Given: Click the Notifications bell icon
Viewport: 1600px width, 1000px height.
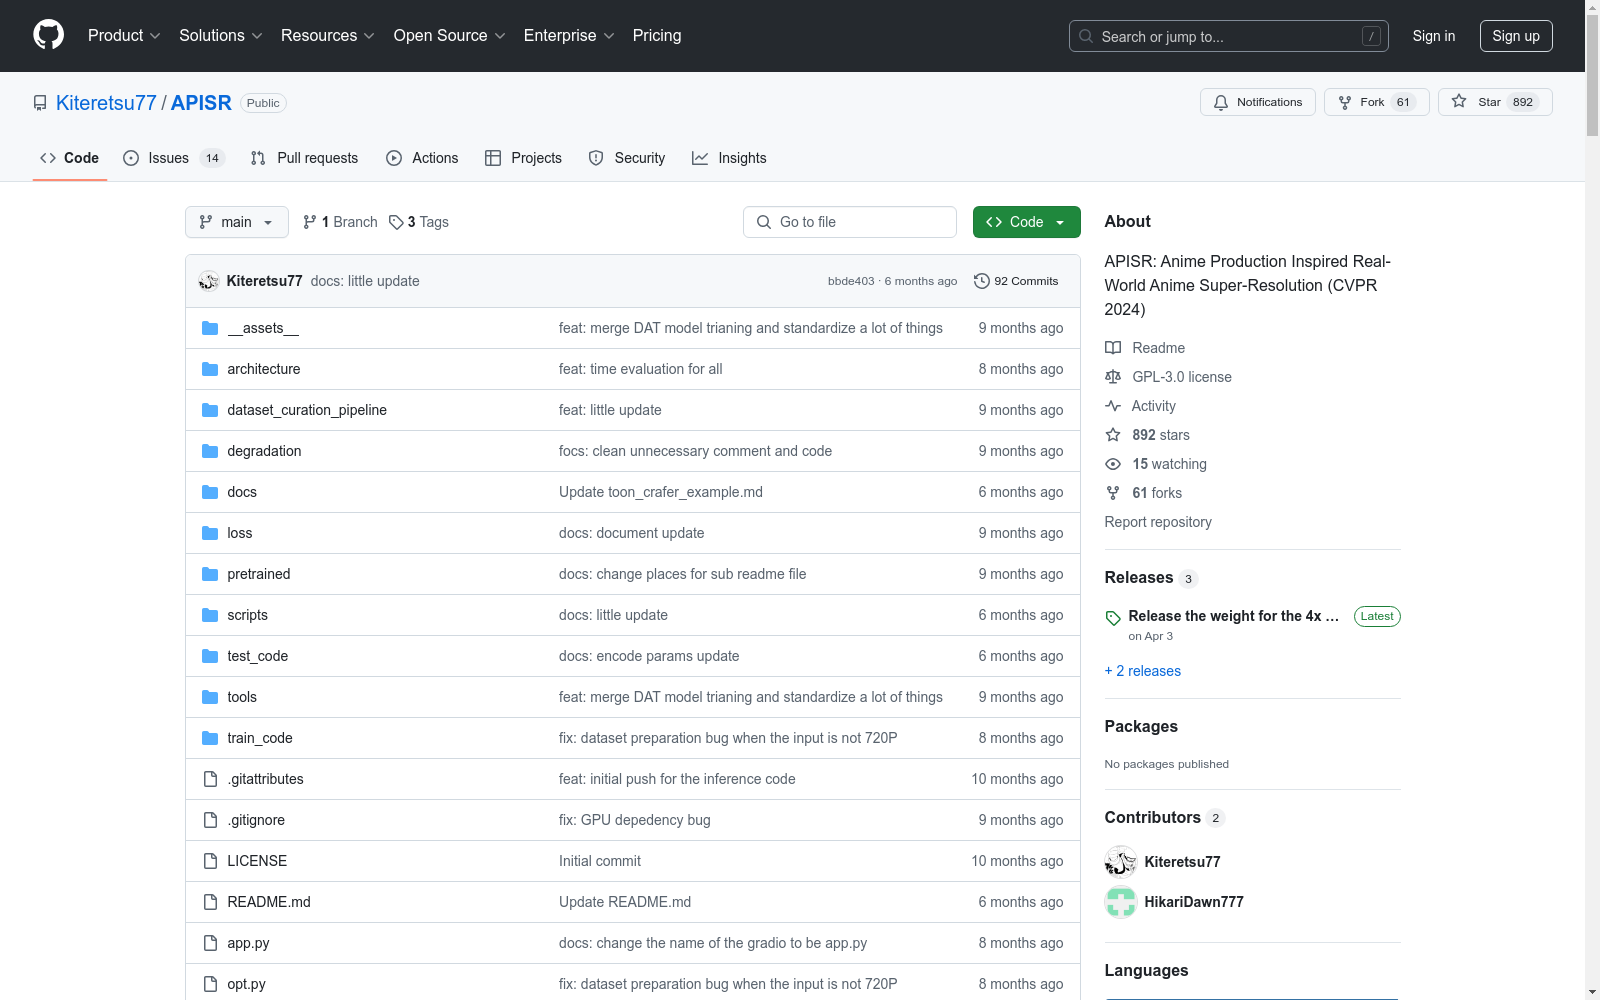Looking at the screenshot, I should (1221, 102).
